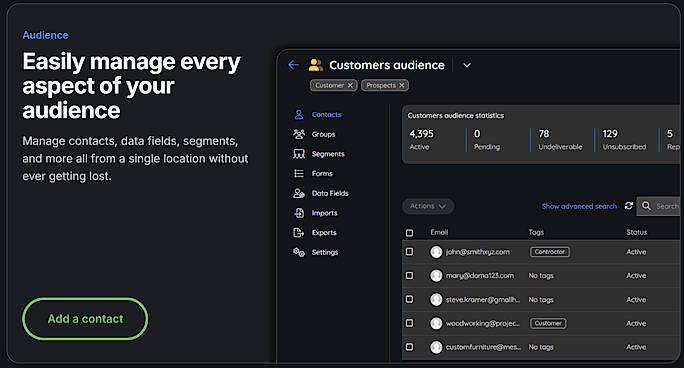The width and height of the screenshot is (684, 368).
Task: Toggle the select-all checkbox in table header
Action: tap(409, 233)
